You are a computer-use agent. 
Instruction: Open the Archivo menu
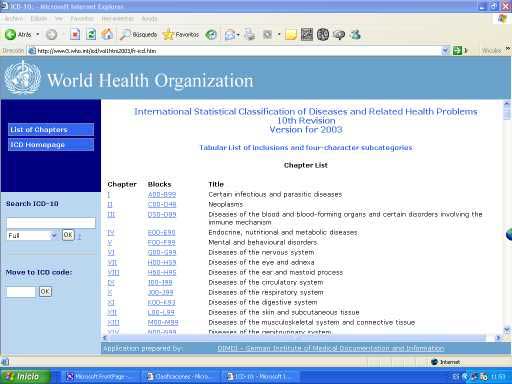(13, 19)
